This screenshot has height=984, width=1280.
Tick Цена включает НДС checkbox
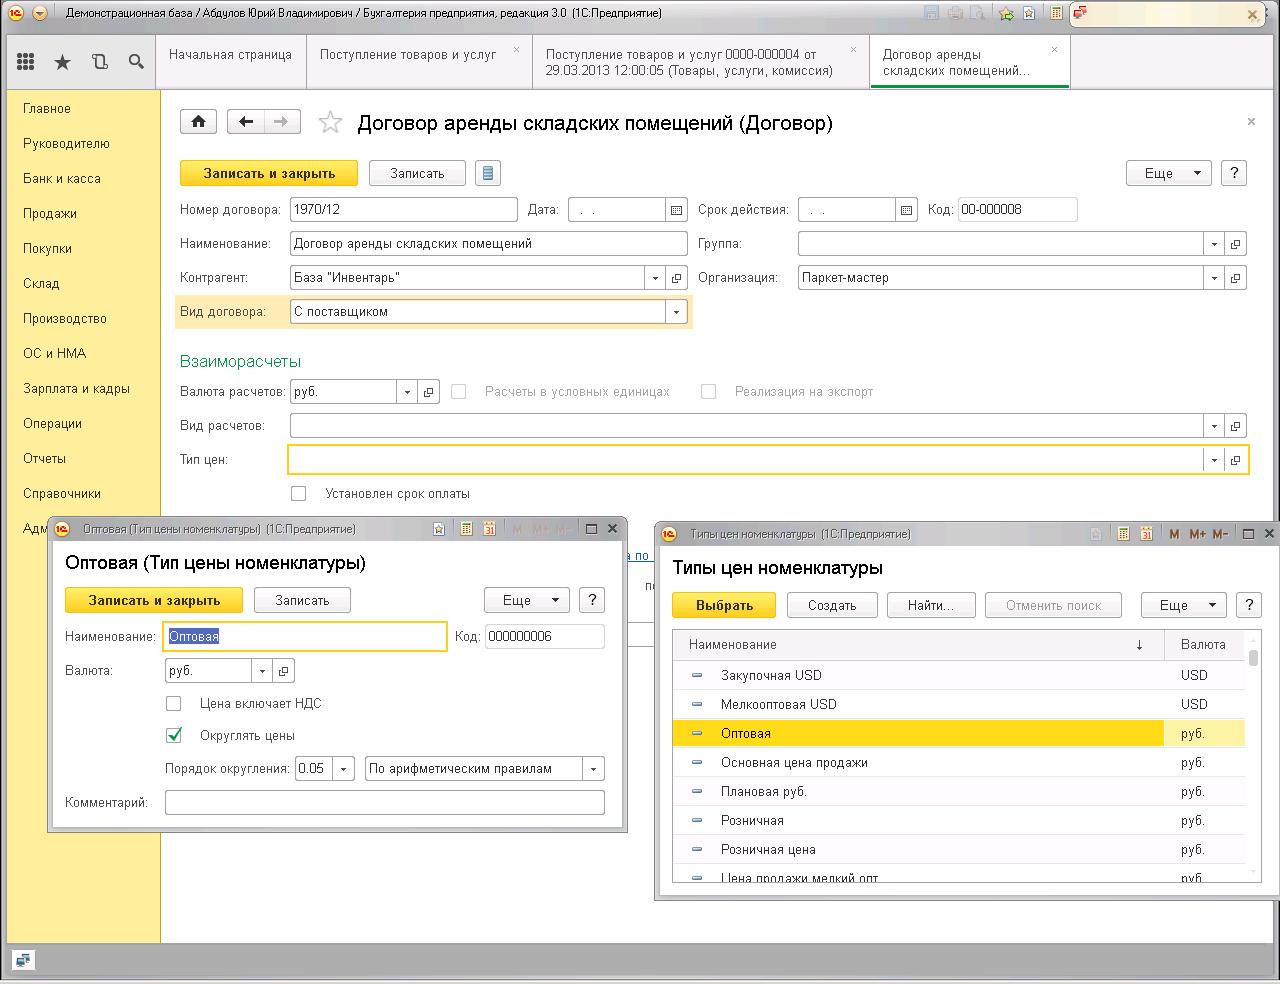[x=174, y=704]
